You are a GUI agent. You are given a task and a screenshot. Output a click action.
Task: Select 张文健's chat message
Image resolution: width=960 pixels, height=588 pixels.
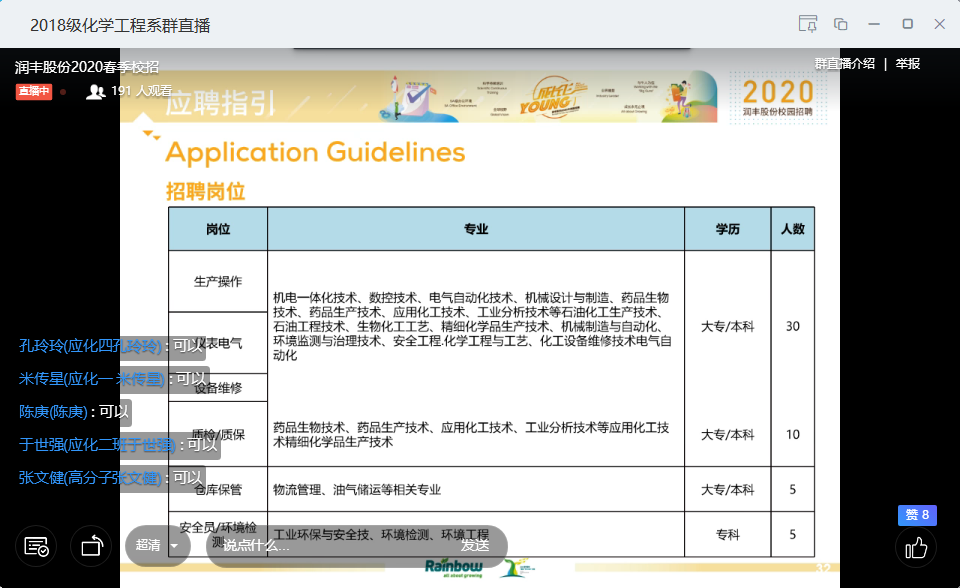111,478
